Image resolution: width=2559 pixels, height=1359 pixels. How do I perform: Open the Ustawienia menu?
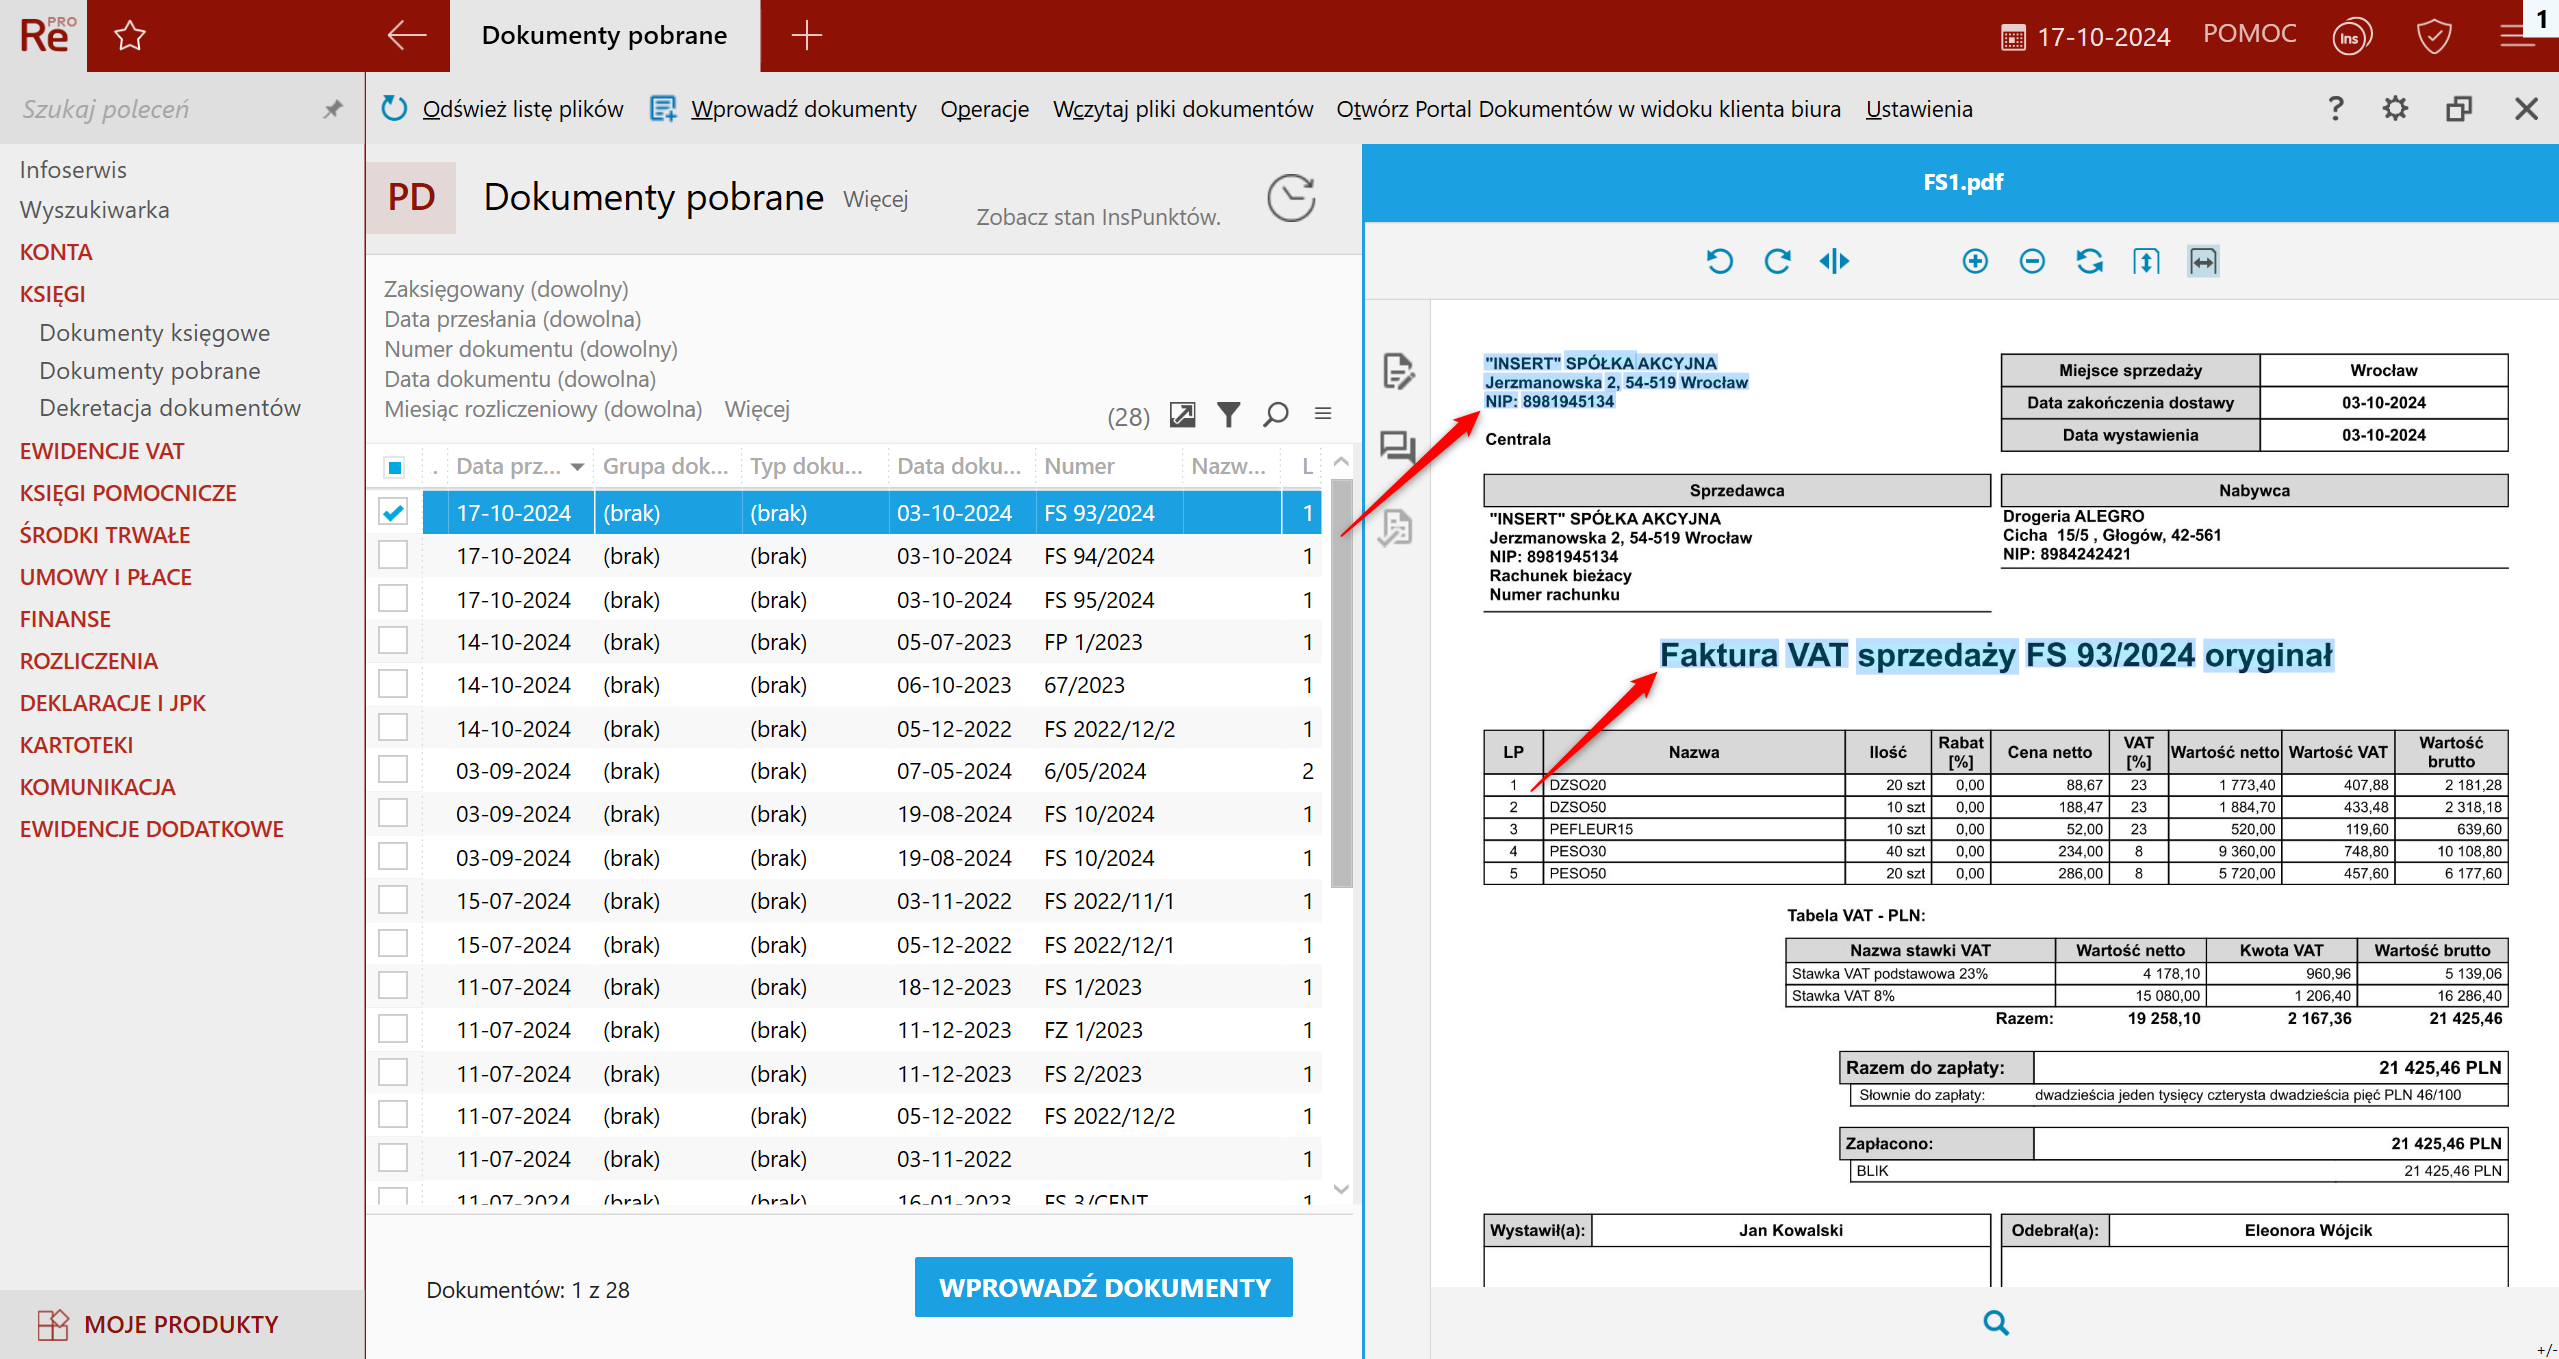(x=1918, y=109)
